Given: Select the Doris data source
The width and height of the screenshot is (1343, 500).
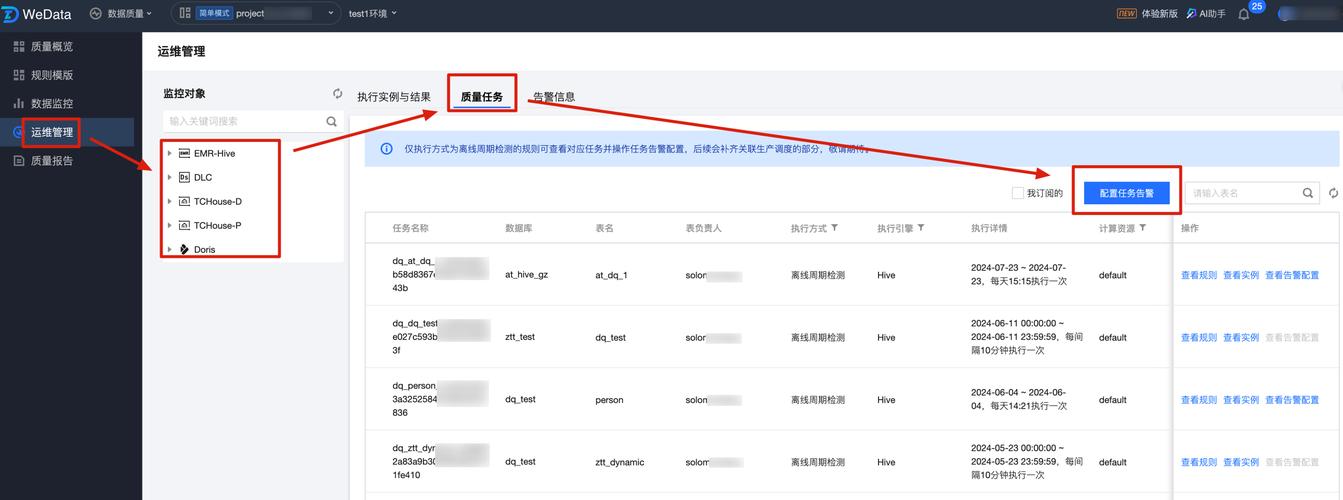Looking at the screenshot, I should 204,250.
